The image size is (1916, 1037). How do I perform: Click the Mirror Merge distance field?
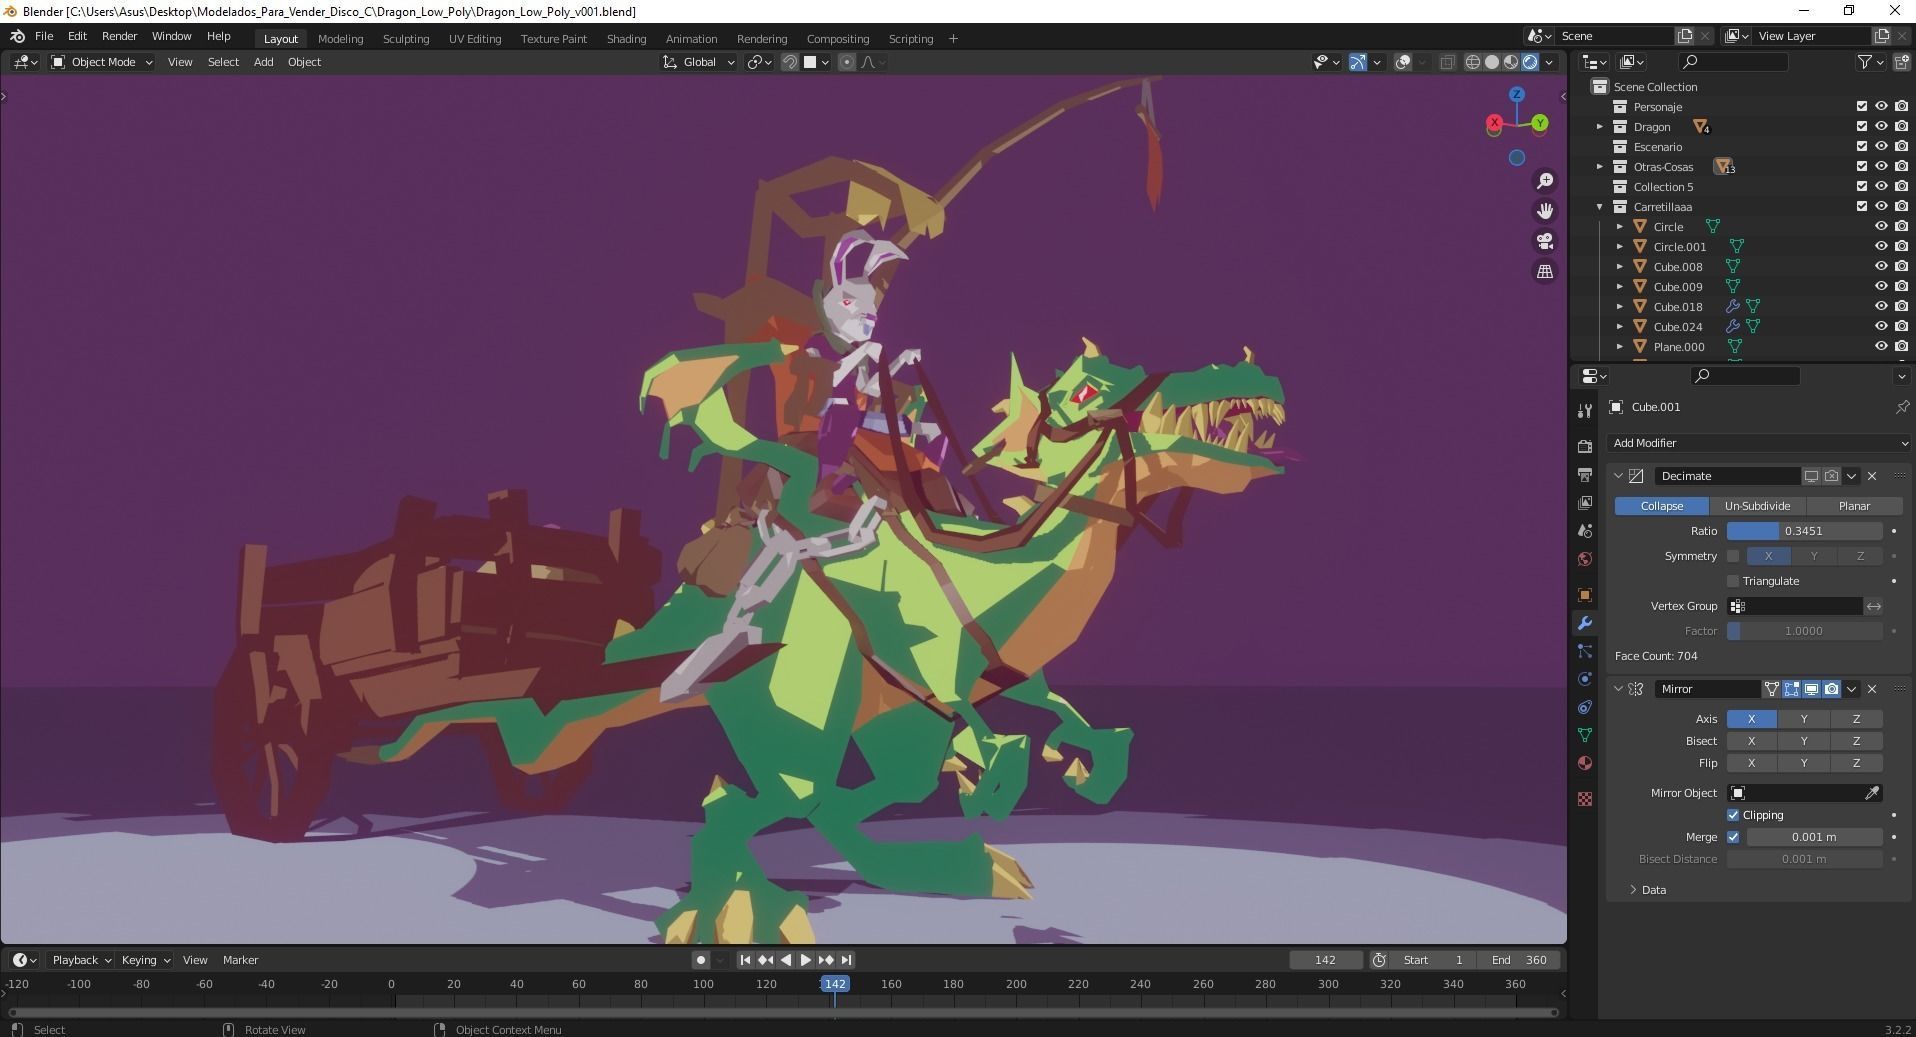point(1814,837)
